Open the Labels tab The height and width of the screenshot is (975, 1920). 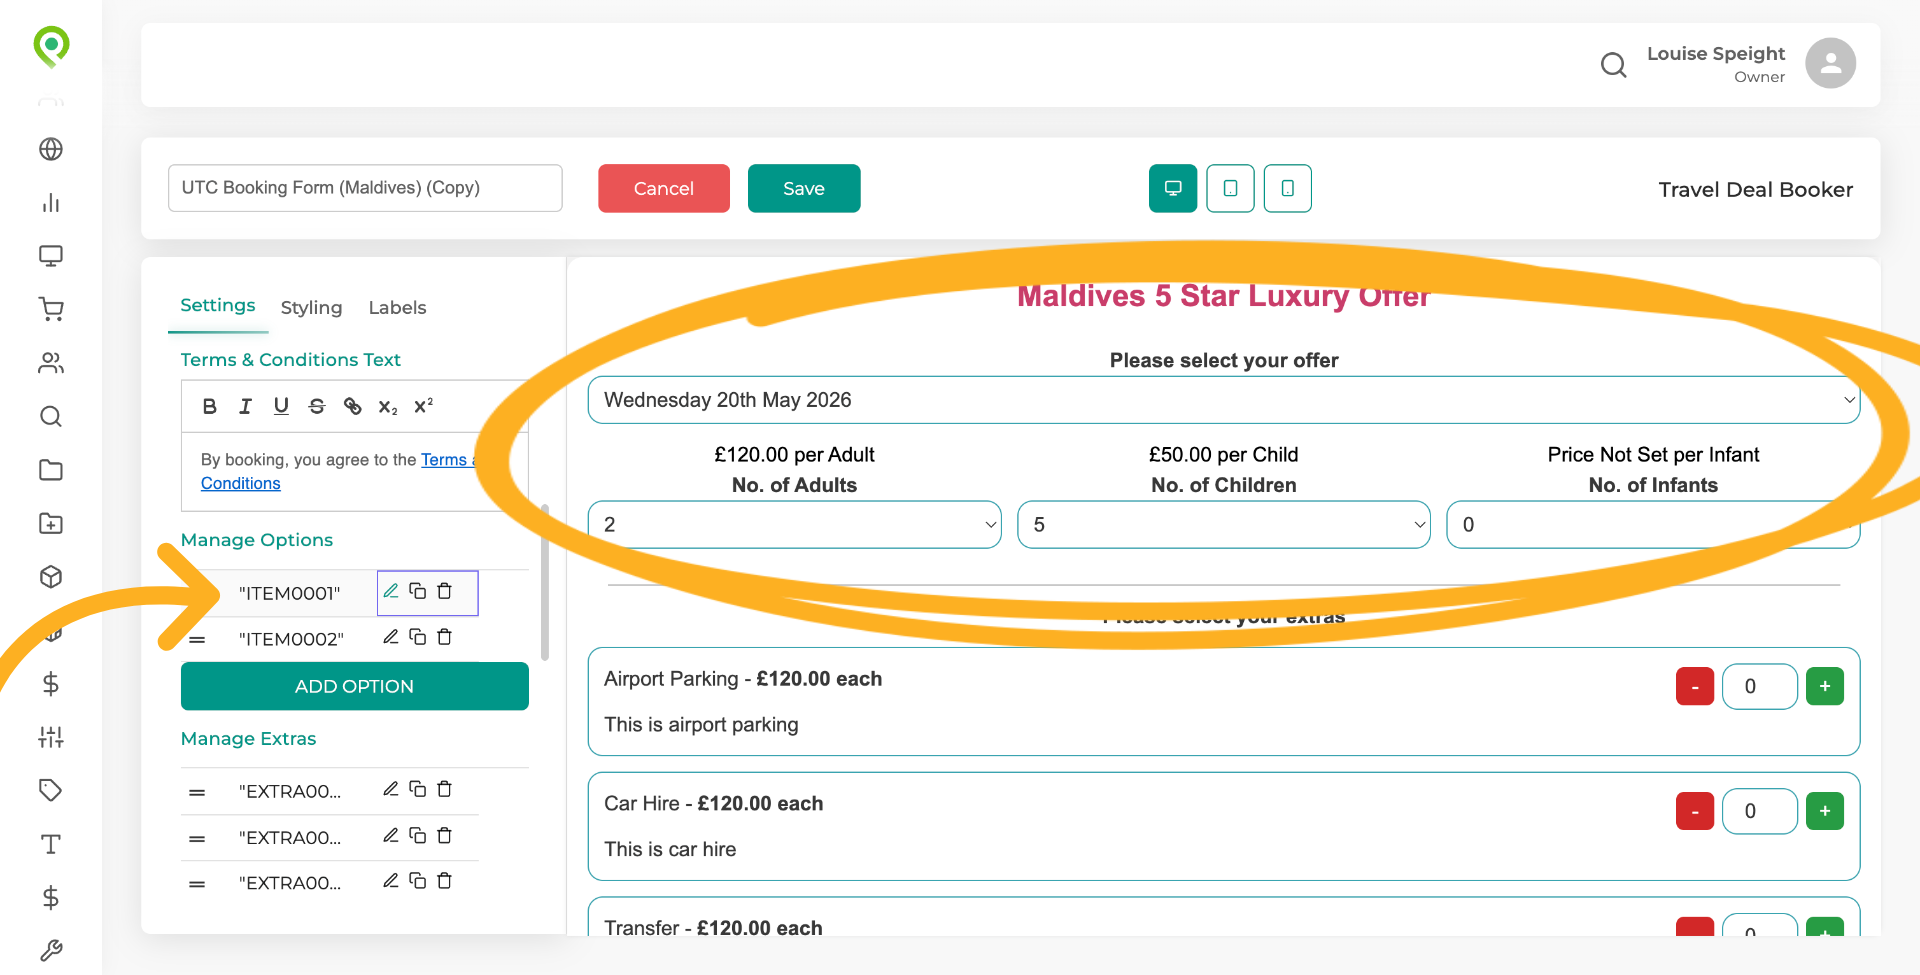[x=397, y=307]
